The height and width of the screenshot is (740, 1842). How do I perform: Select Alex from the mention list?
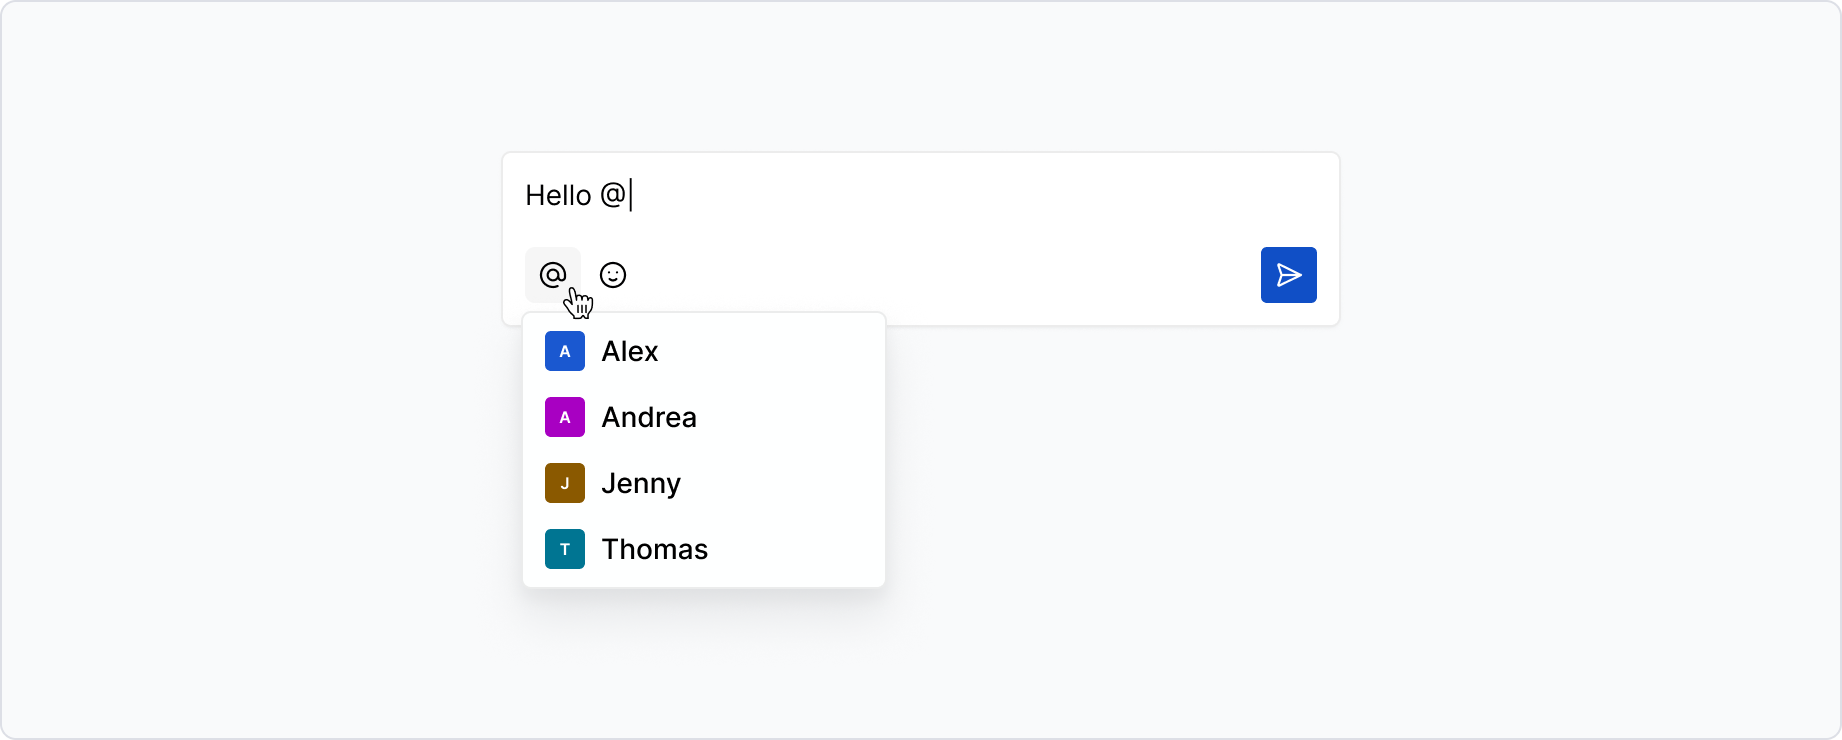[x=630, y=351]
